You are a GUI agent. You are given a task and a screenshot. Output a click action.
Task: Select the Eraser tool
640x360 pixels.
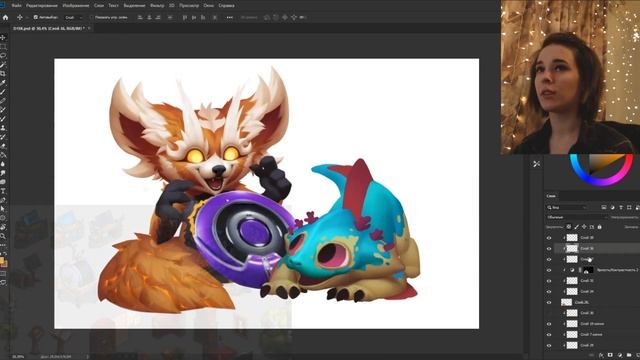pos(3,146)
